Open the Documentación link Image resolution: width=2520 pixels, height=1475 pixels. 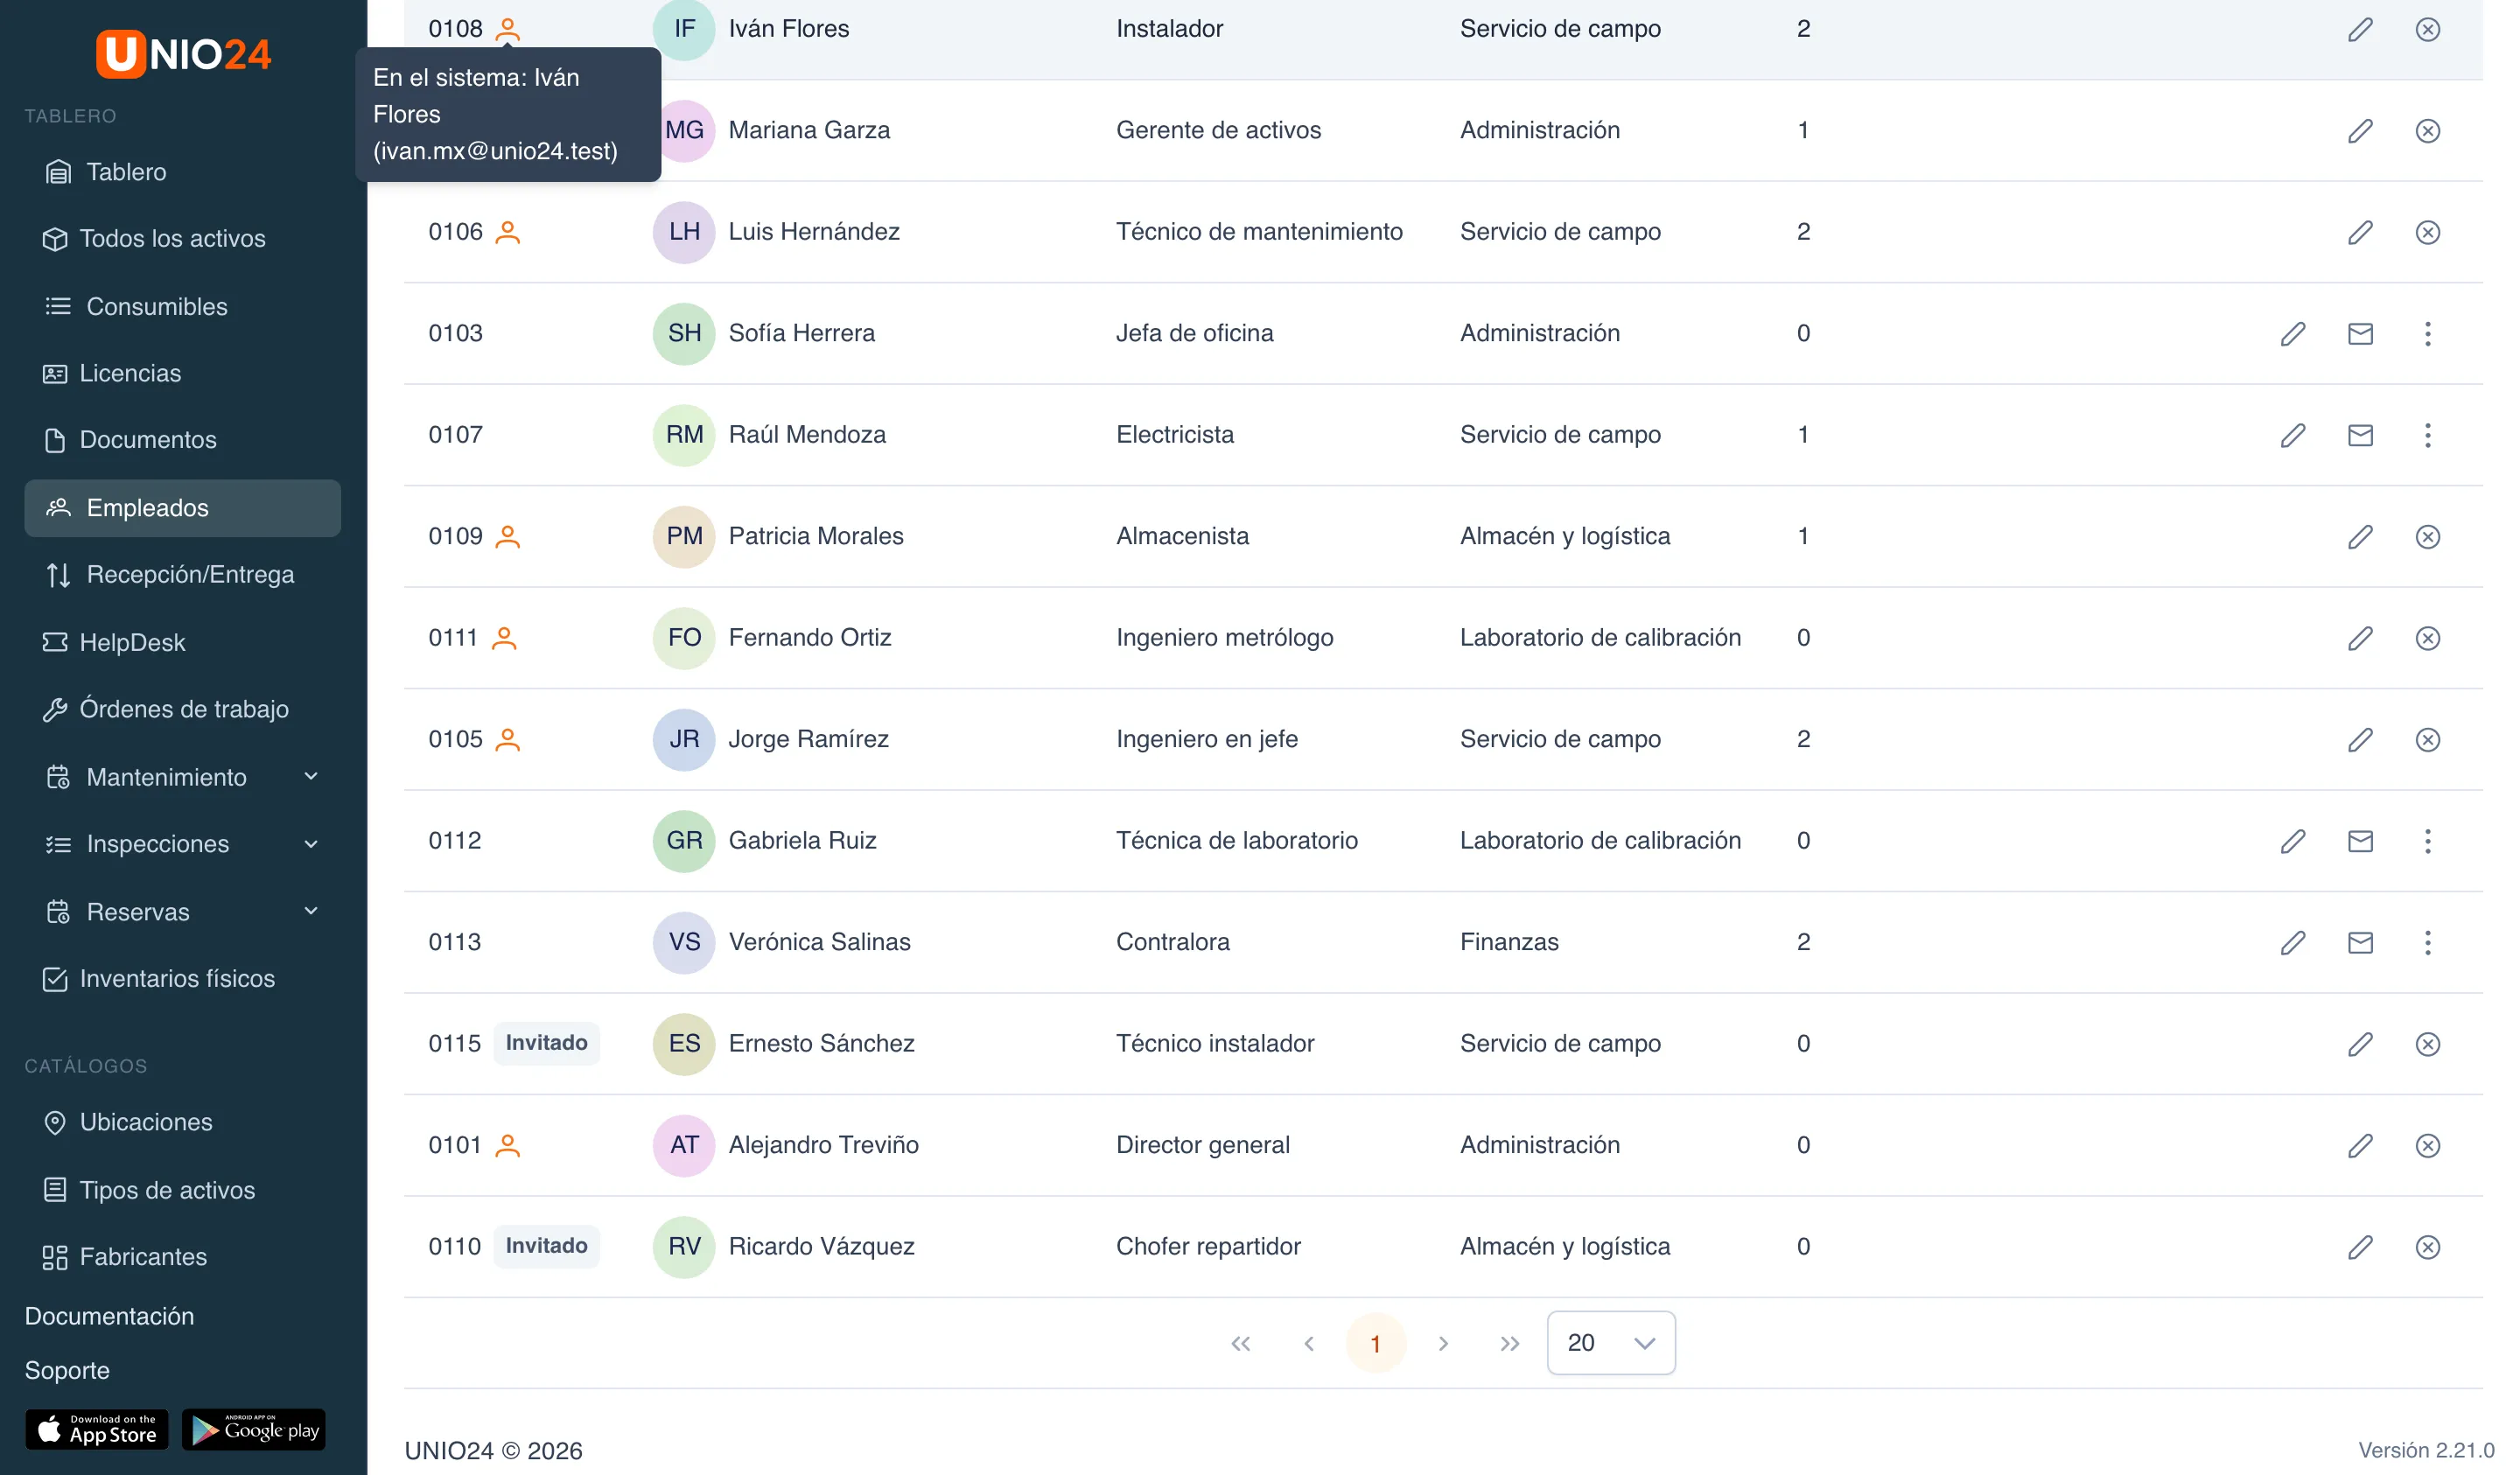point(109,1316)
